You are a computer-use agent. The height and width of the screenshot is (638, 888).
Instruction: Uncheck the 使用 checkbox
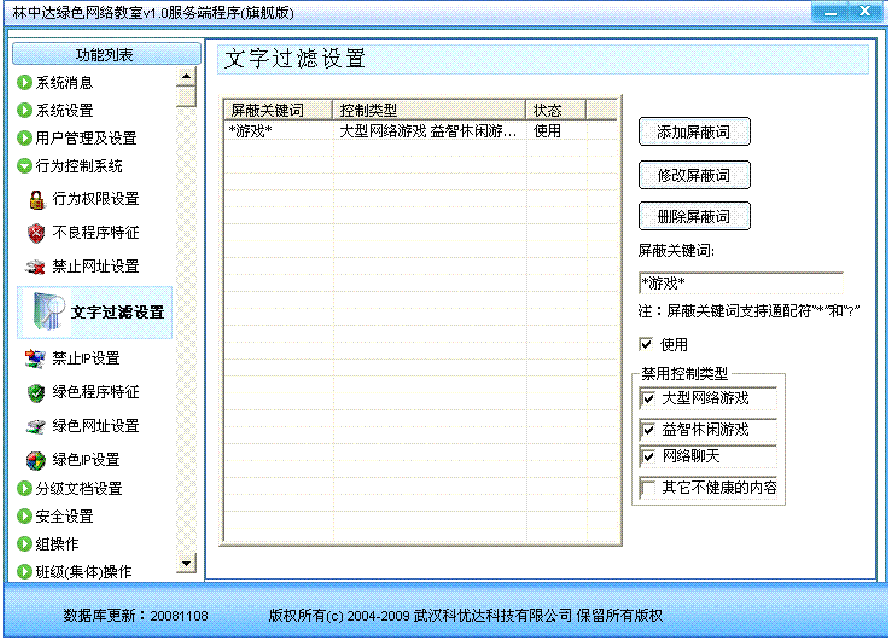click(647, 344)
